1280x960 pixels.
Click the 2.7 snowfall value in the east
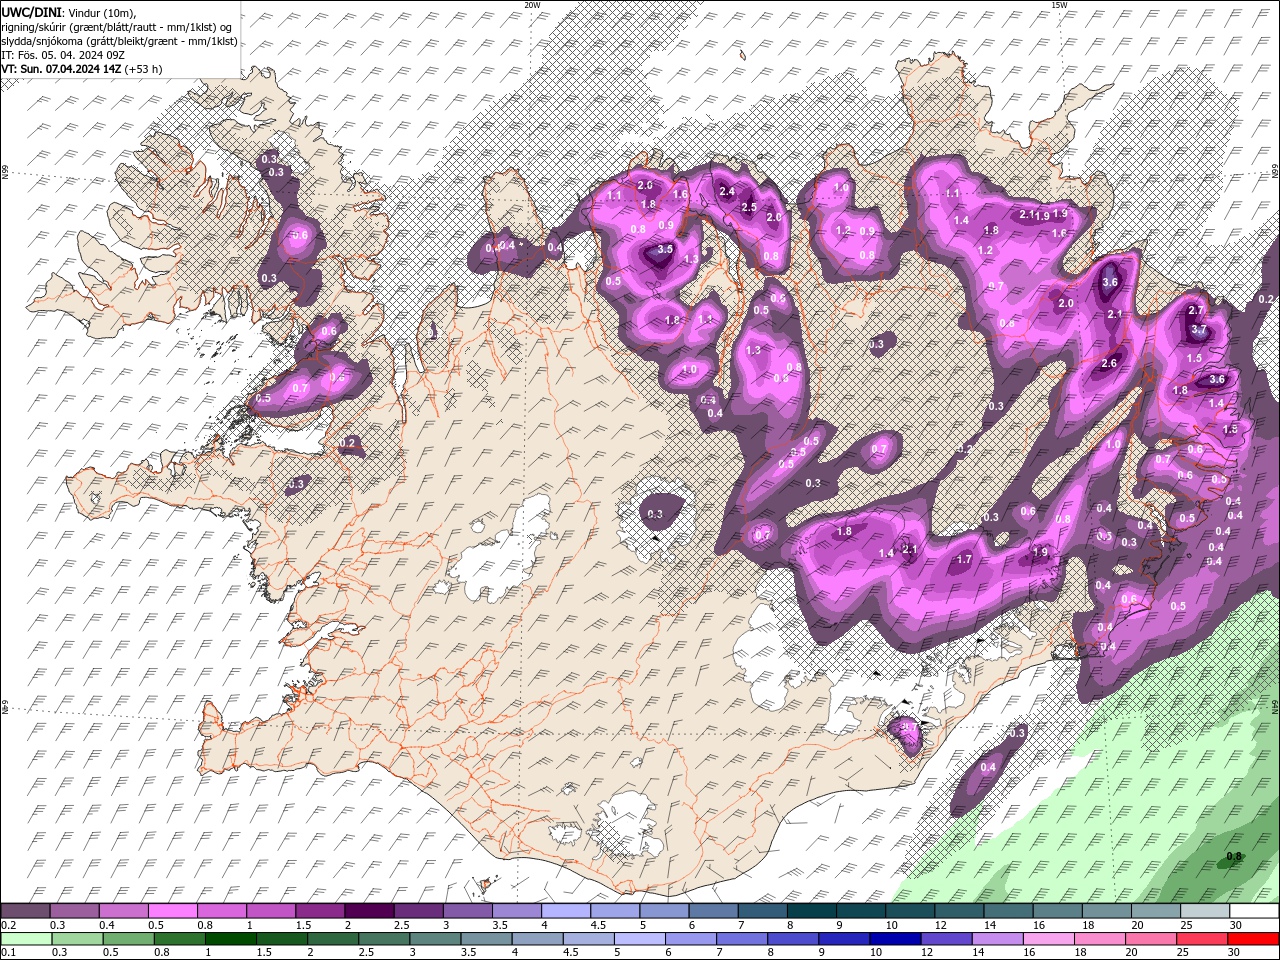pos(1196,311)
